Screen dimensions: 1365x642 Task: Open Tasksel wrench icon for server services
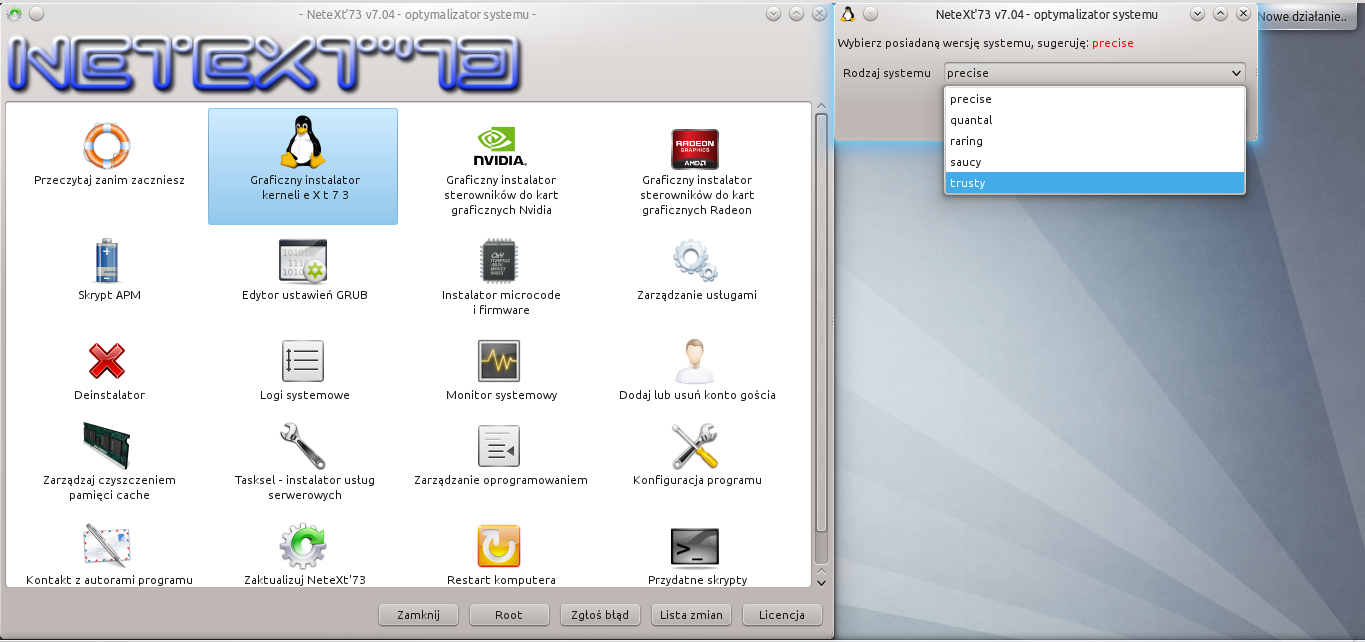303,445
